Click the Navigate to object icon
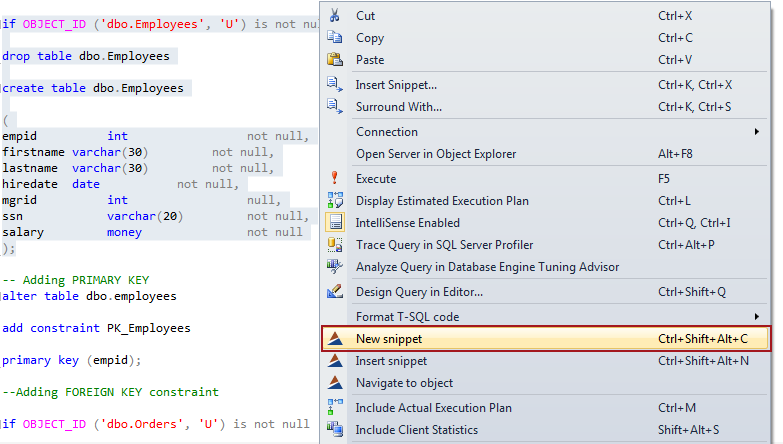 [335, 383]
